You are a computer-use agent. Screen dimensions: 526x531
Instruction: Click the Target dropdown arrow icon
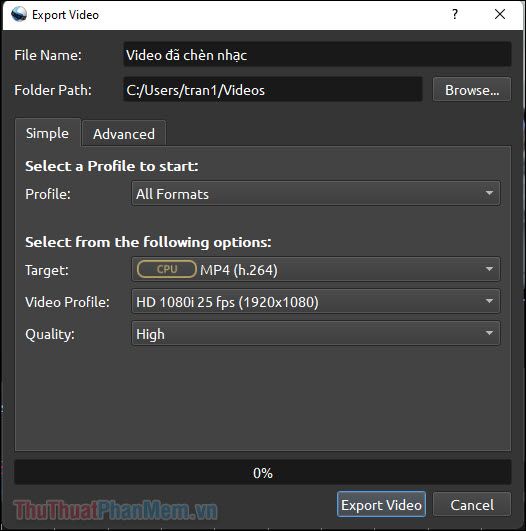(x=489, y=269)
